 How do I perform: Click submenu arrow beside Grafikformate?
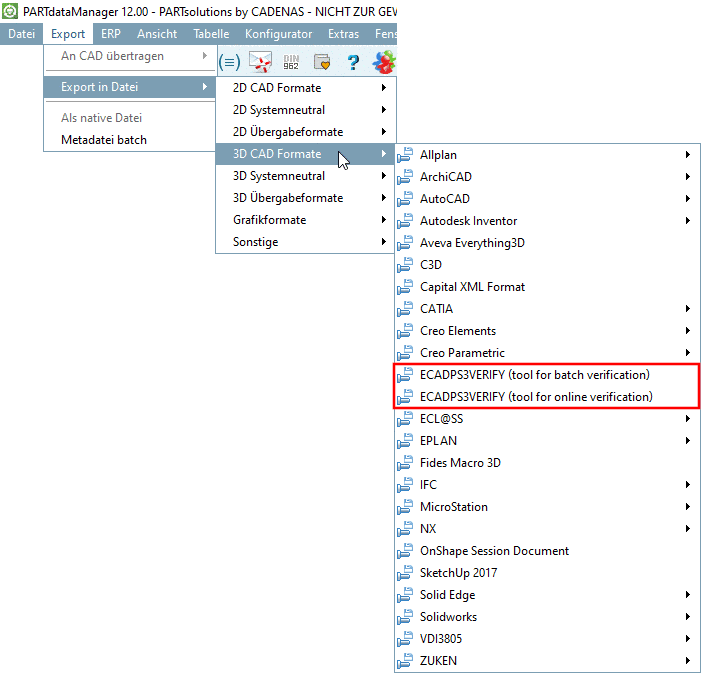pos(384,220)
